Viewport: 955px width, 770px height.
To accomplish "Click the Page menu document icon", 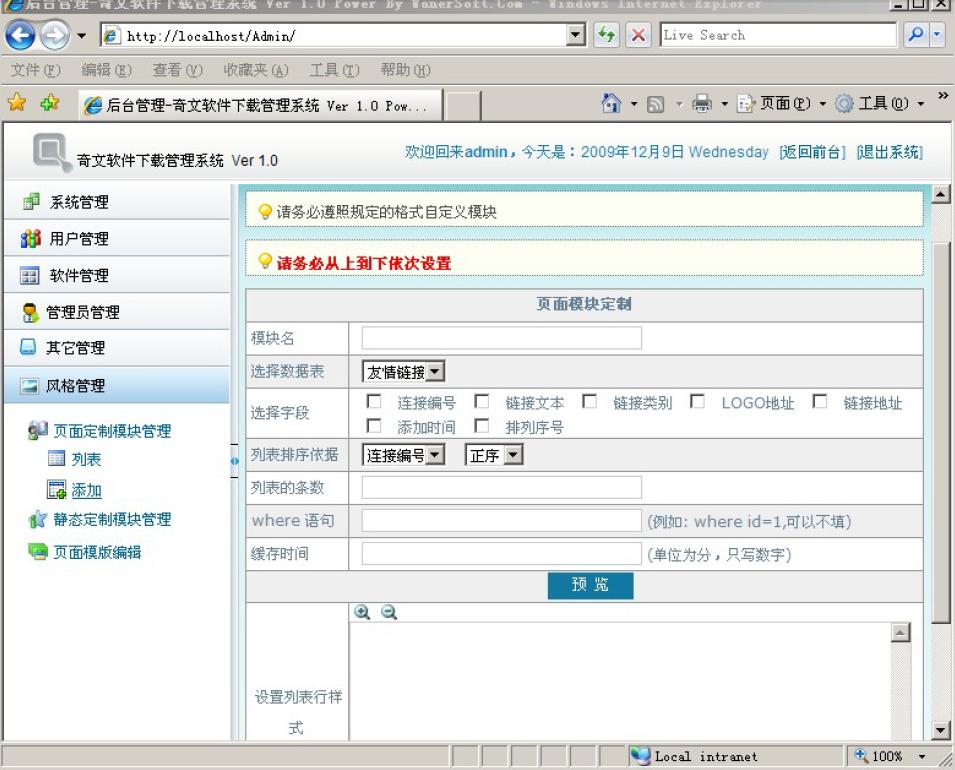I will [x=746, y=104].
